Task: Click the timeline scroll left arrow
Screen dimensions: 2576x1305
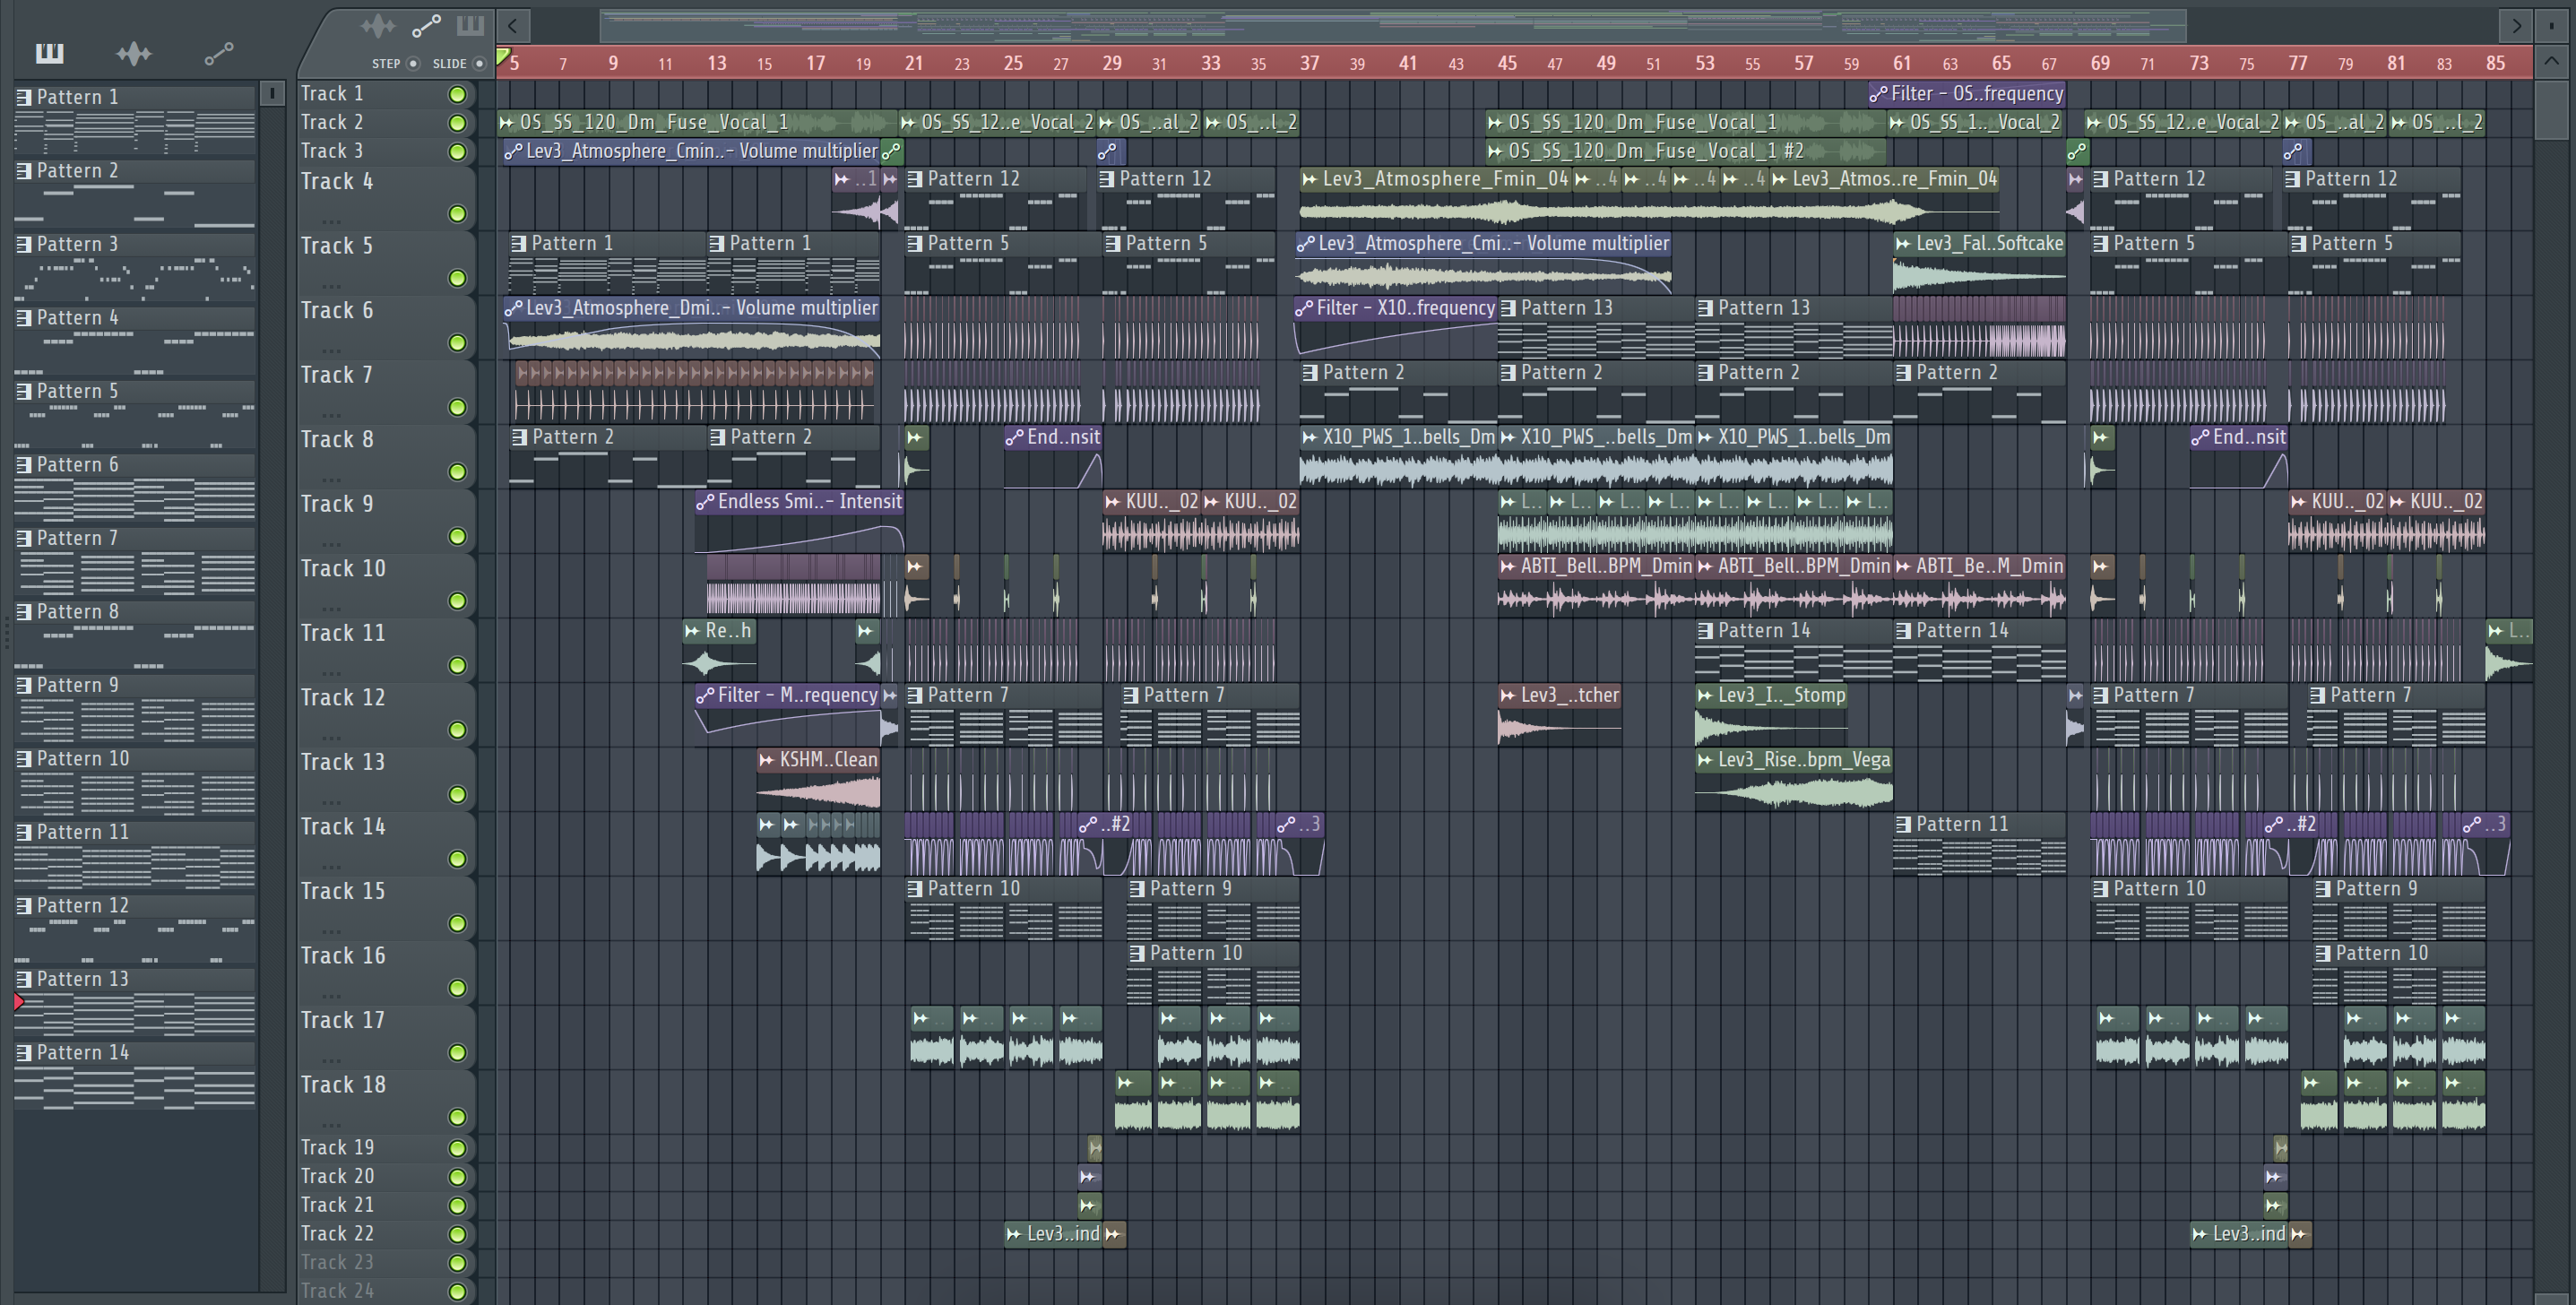Action: click(x=513, y=26)
